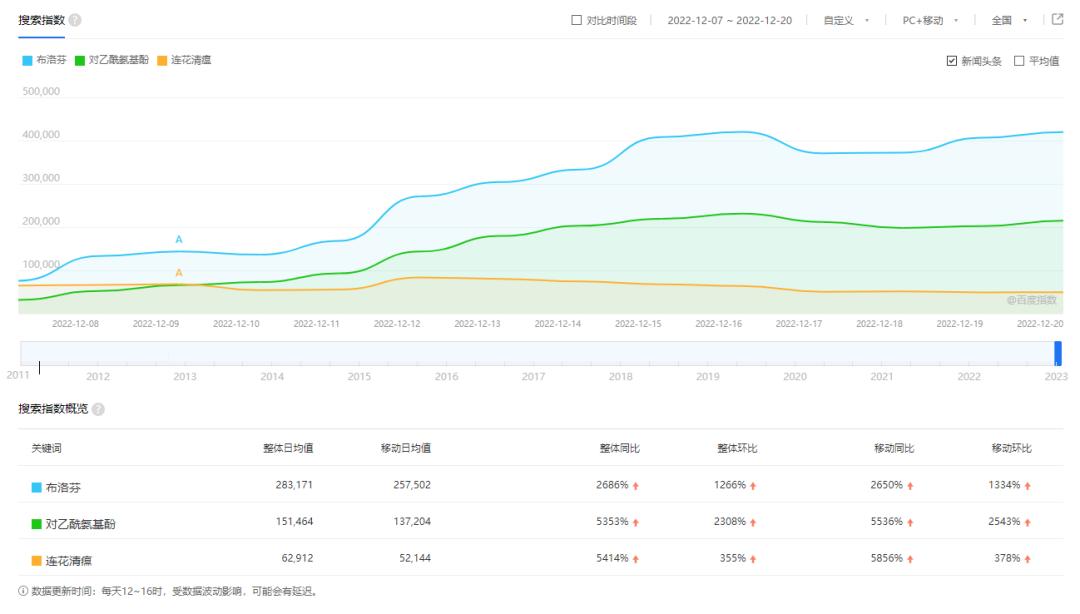The height and width of the screenshot is (614, 1080).
Task: Click 2022-12-16 label on chart x-axis
Action: coord(718,323)
